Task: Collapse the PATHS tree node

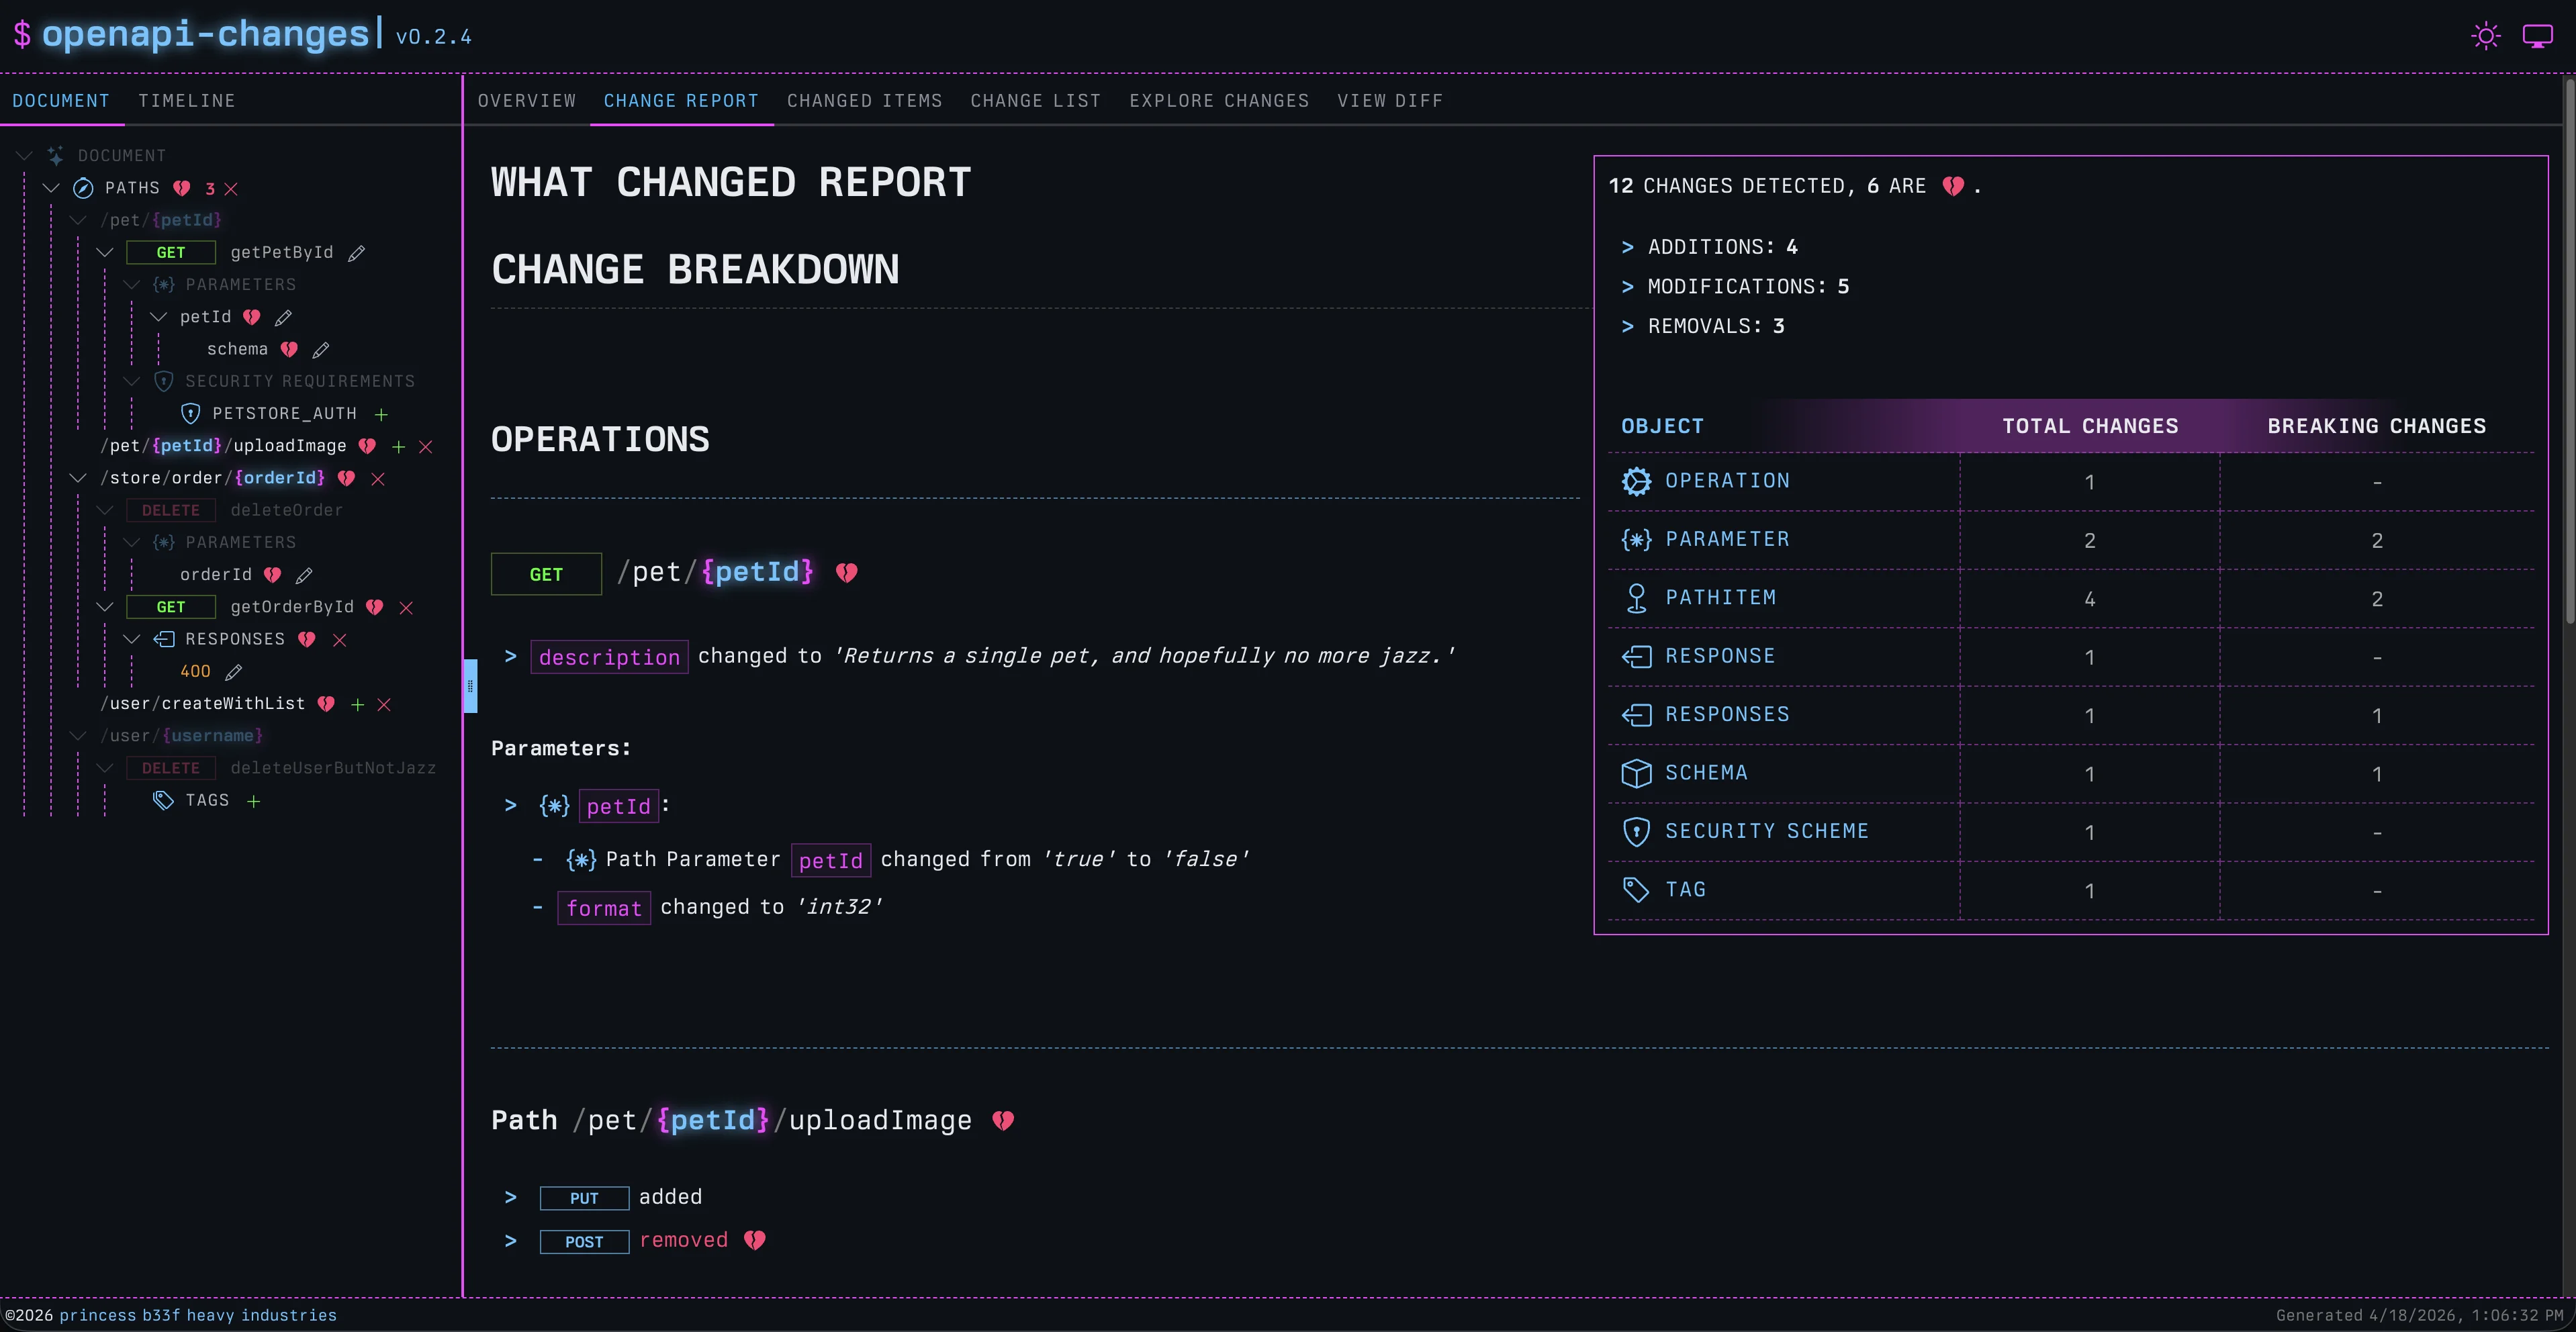Action: pyautogui.click(x=51, y=188)
